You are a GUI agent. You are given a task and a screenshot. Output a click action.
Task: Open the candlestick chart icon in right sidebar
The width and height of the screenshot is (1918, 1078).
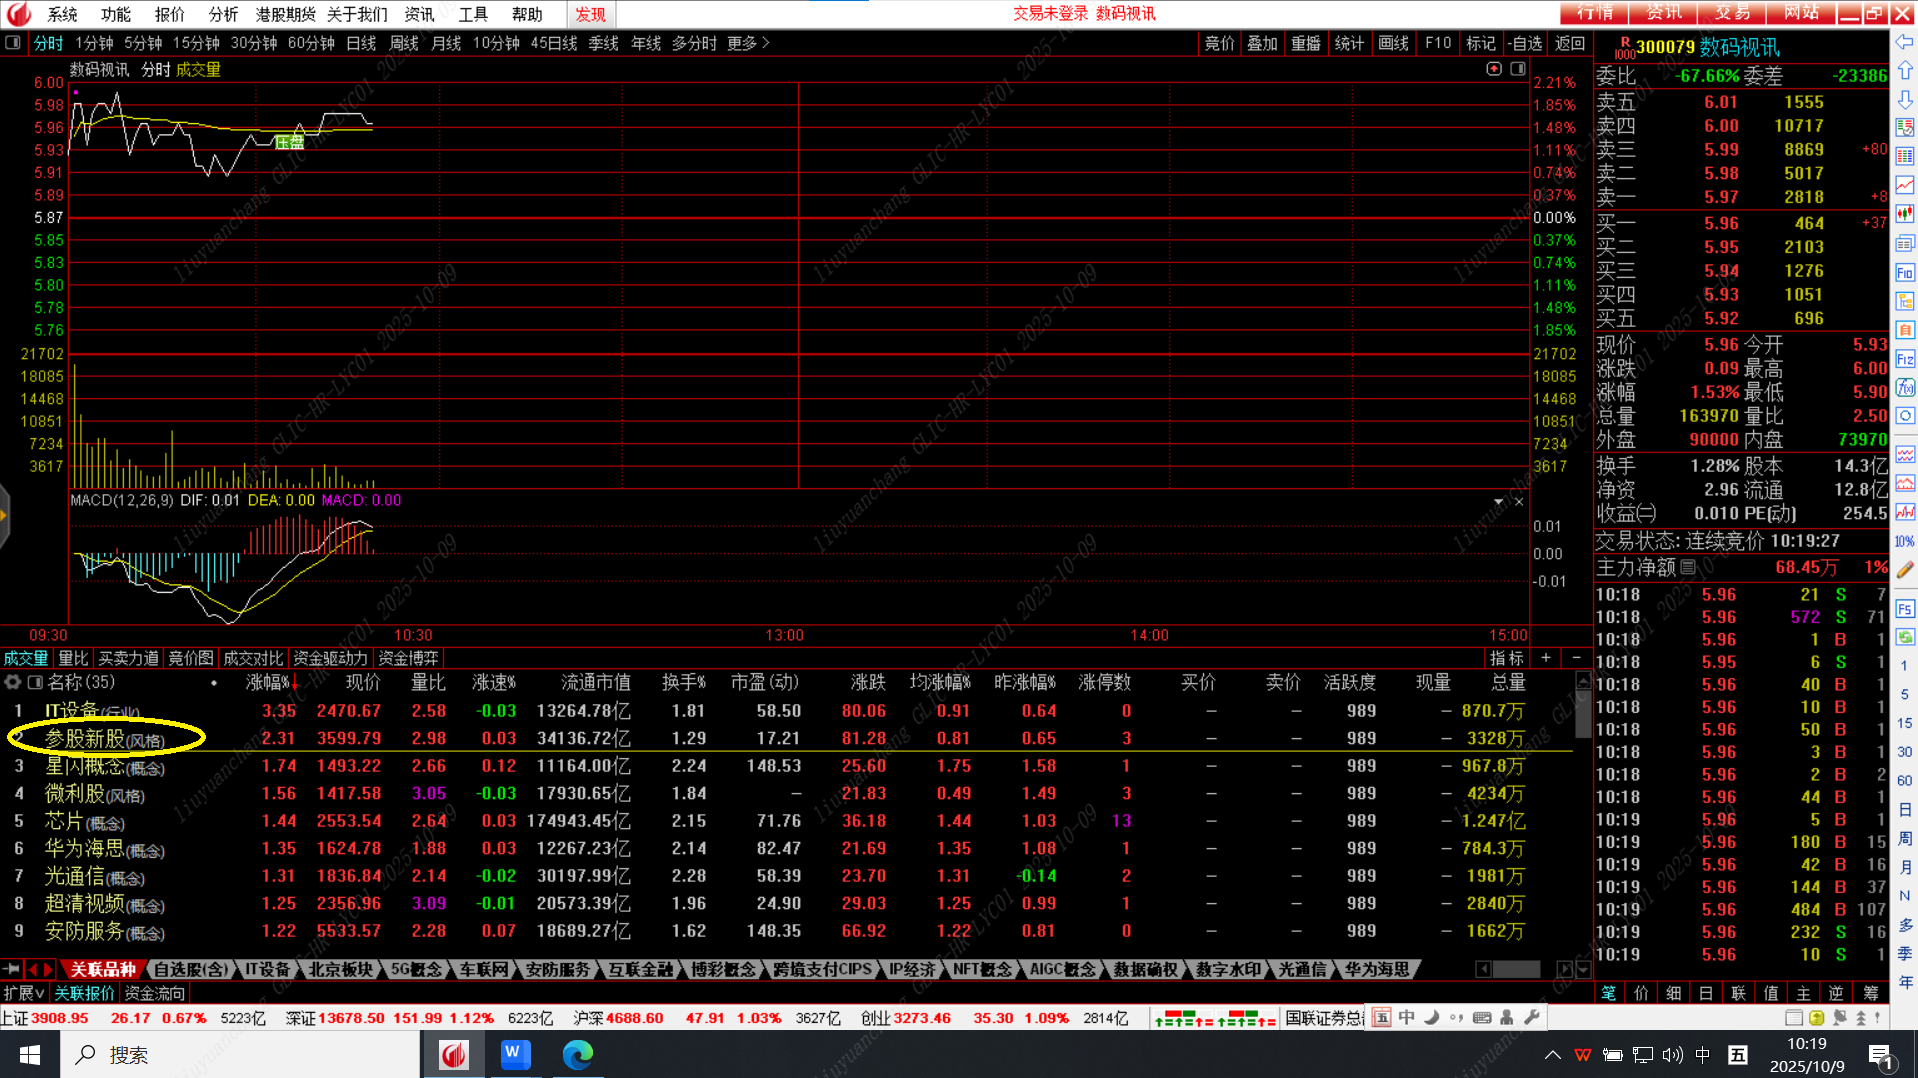tap(1904, 214)
